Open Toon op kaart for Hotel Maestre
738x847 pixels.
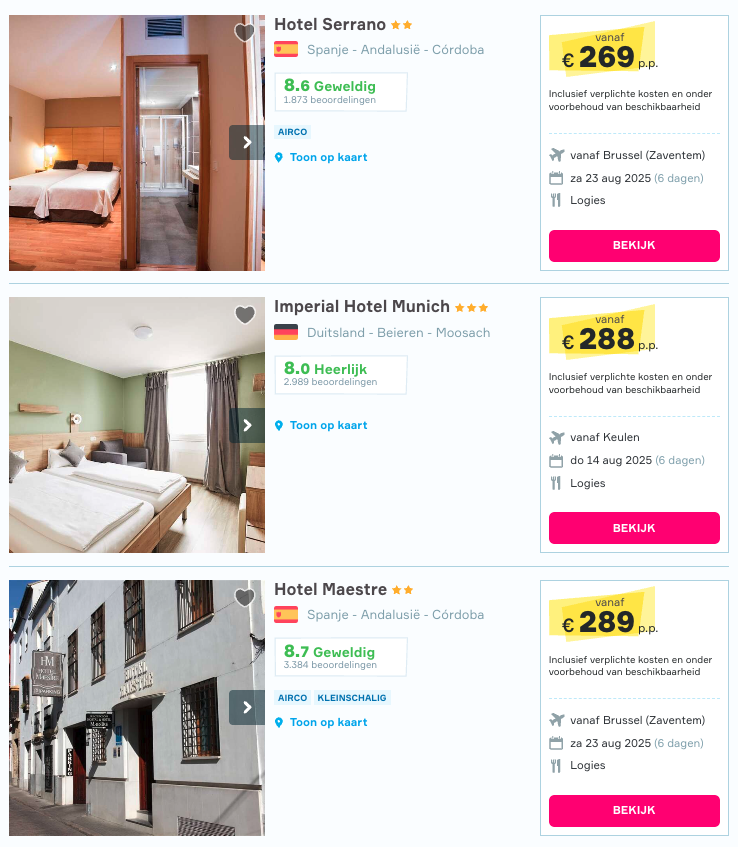tap(328, 722)
